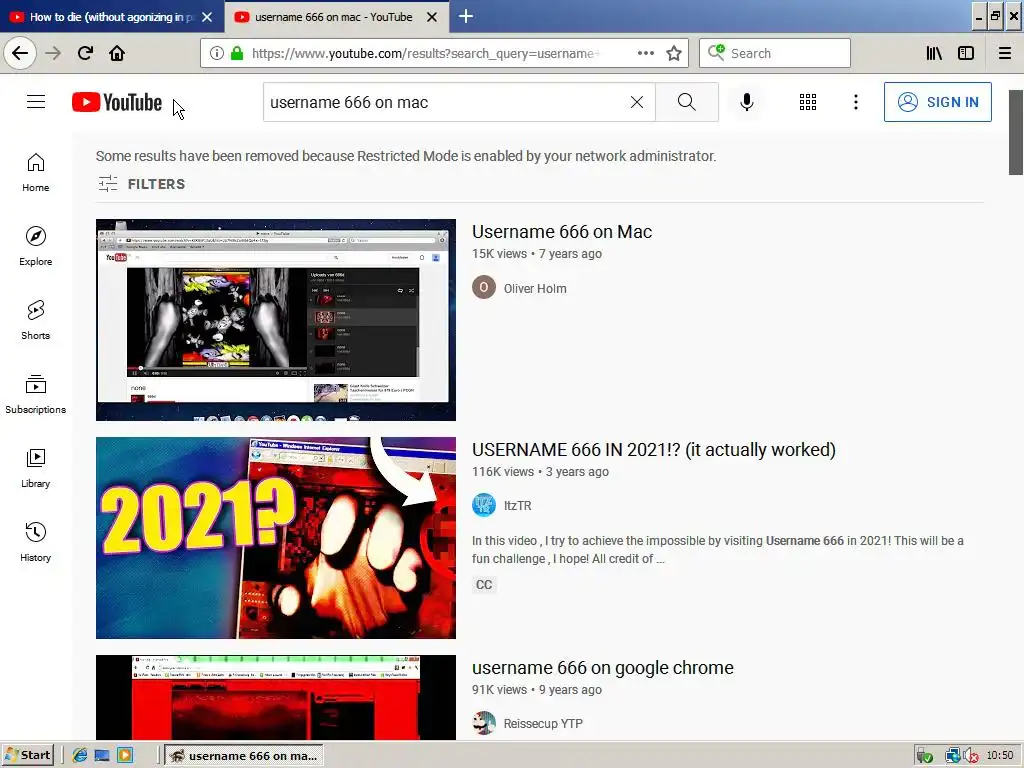
Task: Open Firefox hamburger application menu
Action: pyautogui.click(x=1004, y=53)
